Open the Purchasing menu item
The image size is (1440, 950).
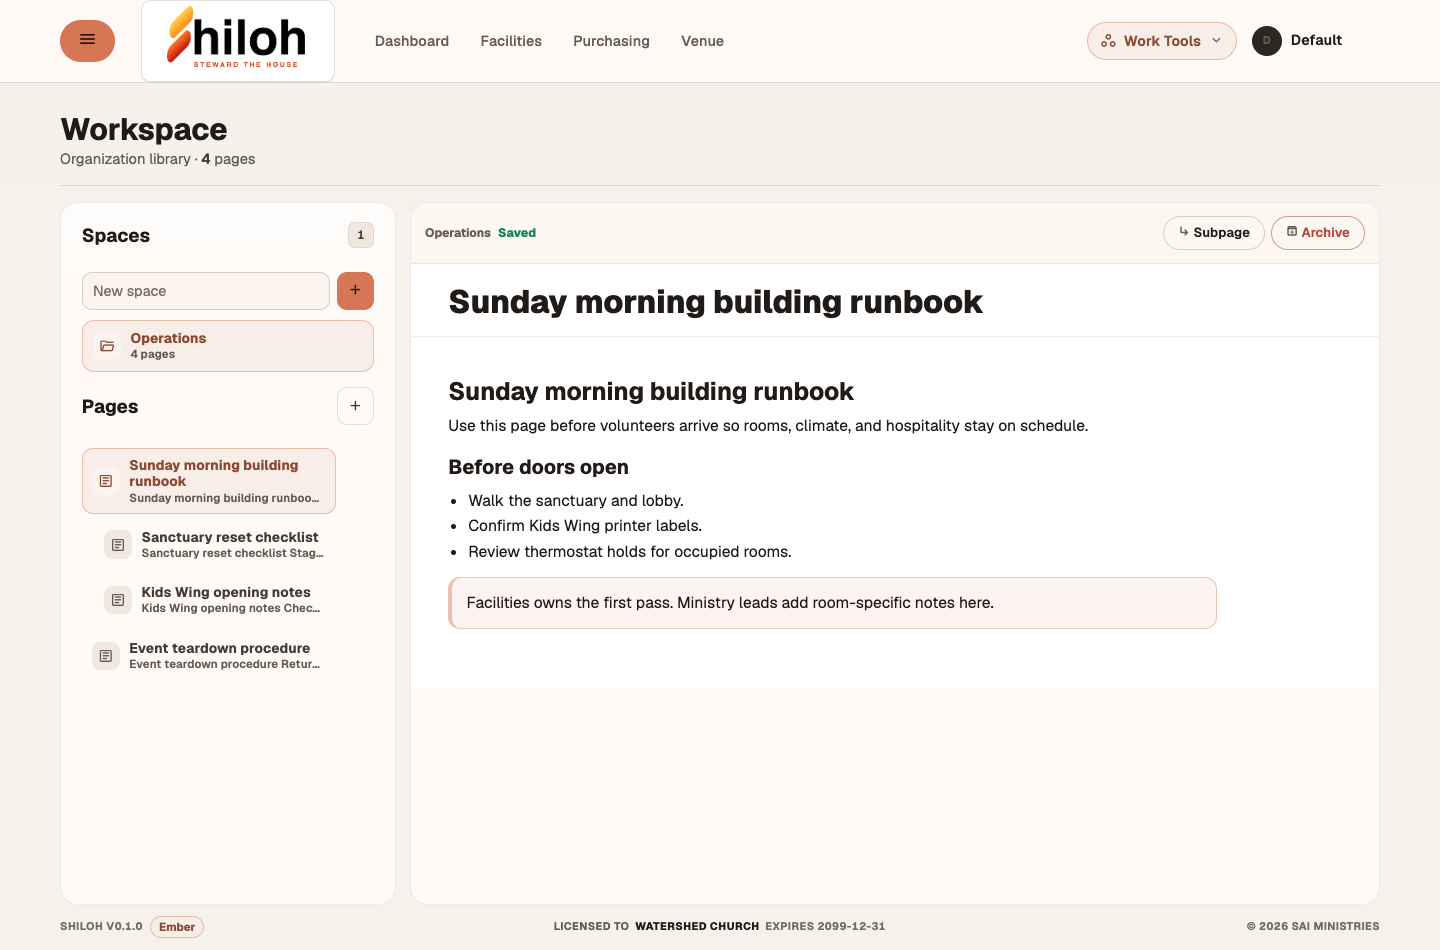pos(611,41)
